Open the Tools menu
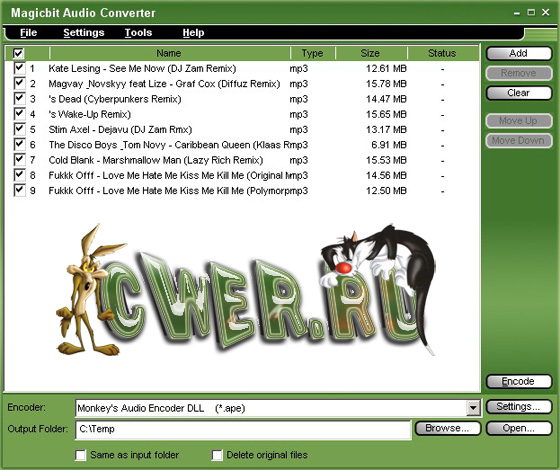Viewport: 560px width, 470px height. 138,32
